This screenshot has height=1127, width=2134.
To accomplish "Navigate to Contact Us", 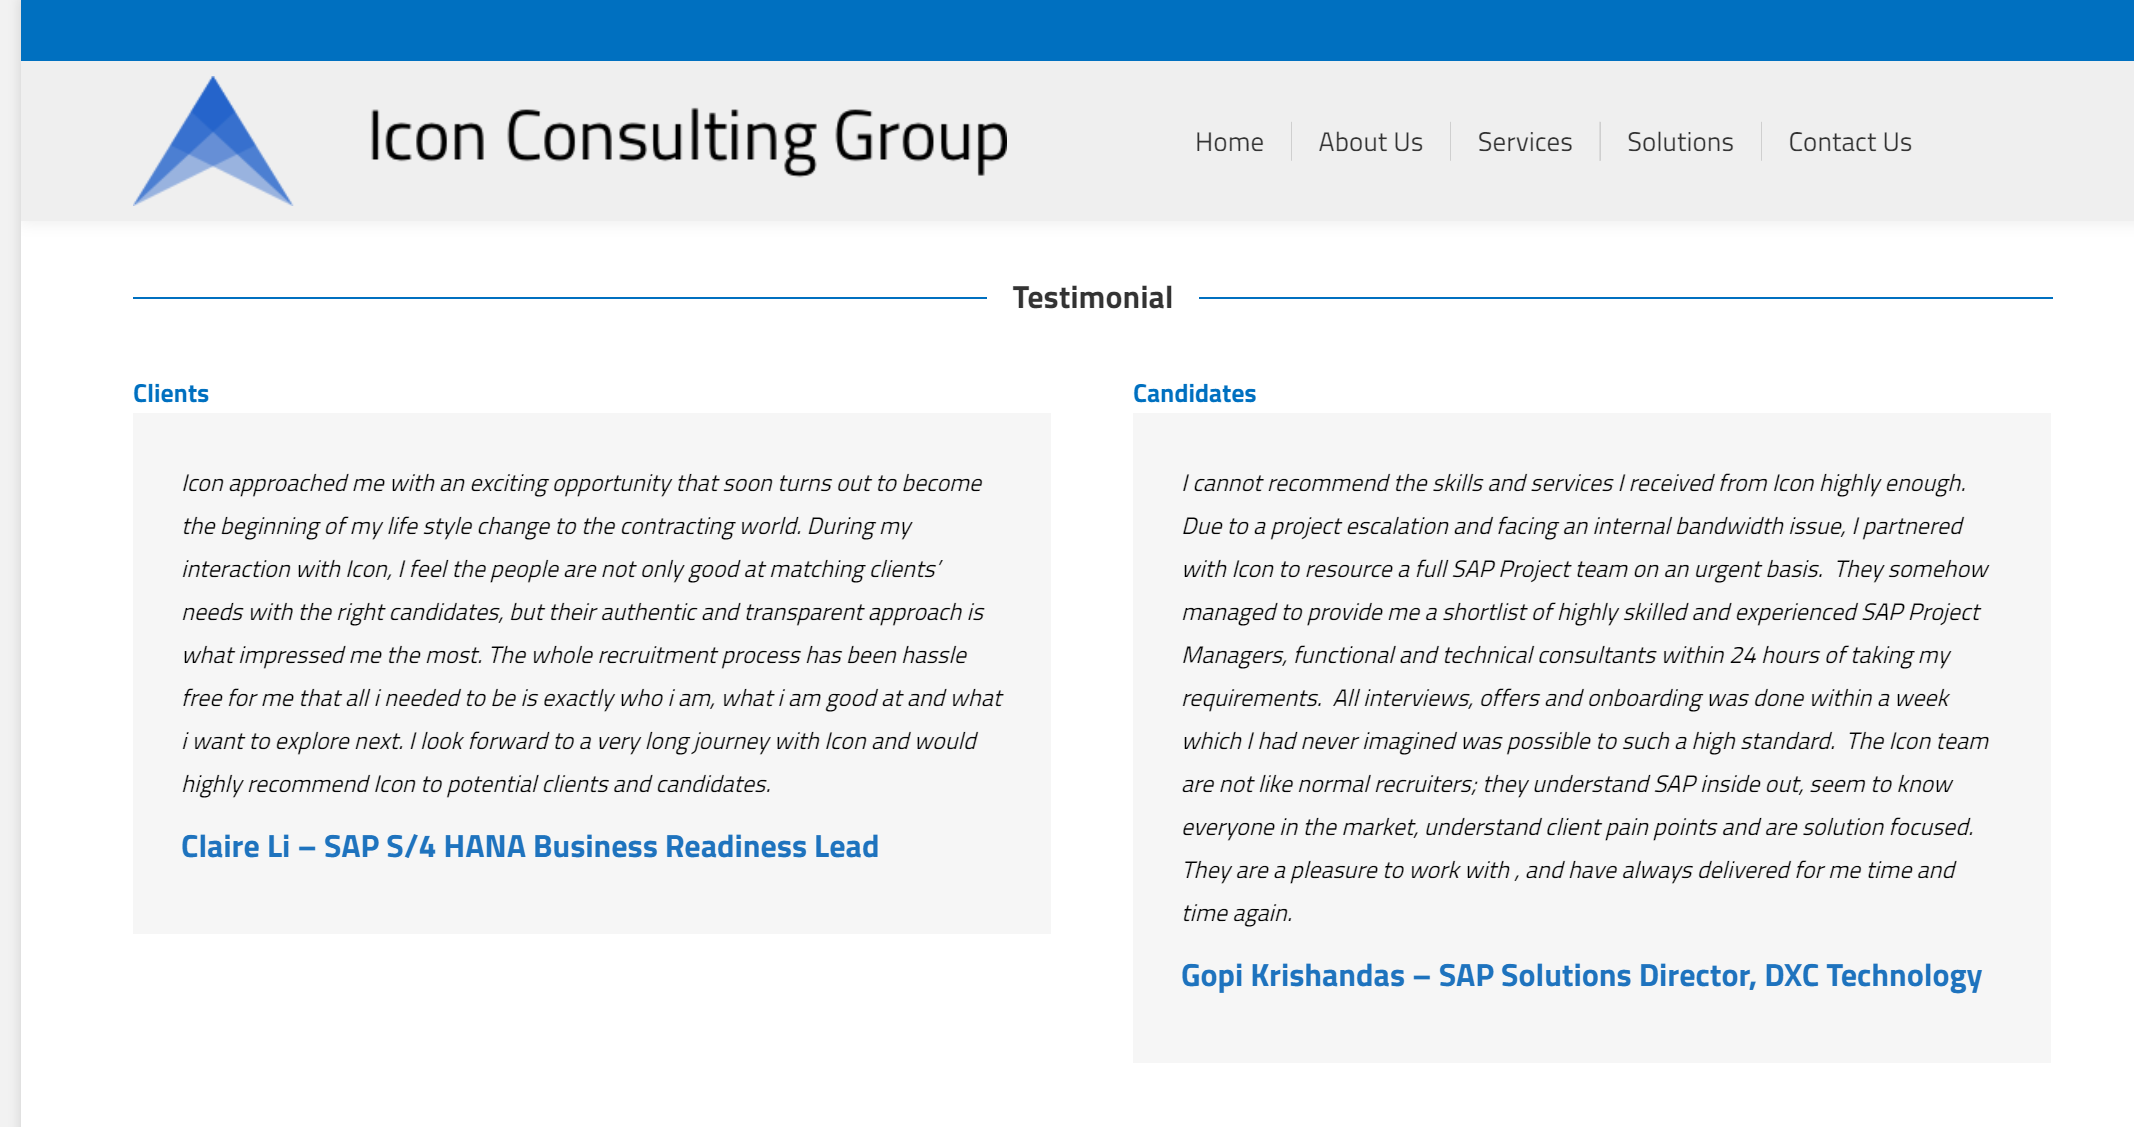I will click(1850, 142).
